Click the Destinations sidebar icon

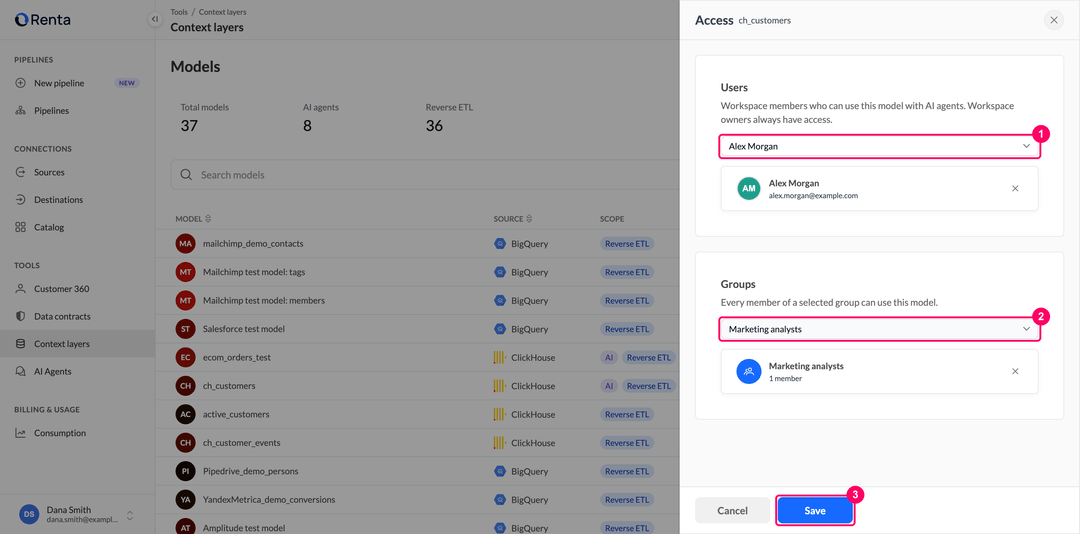click(x=21, y=200)
